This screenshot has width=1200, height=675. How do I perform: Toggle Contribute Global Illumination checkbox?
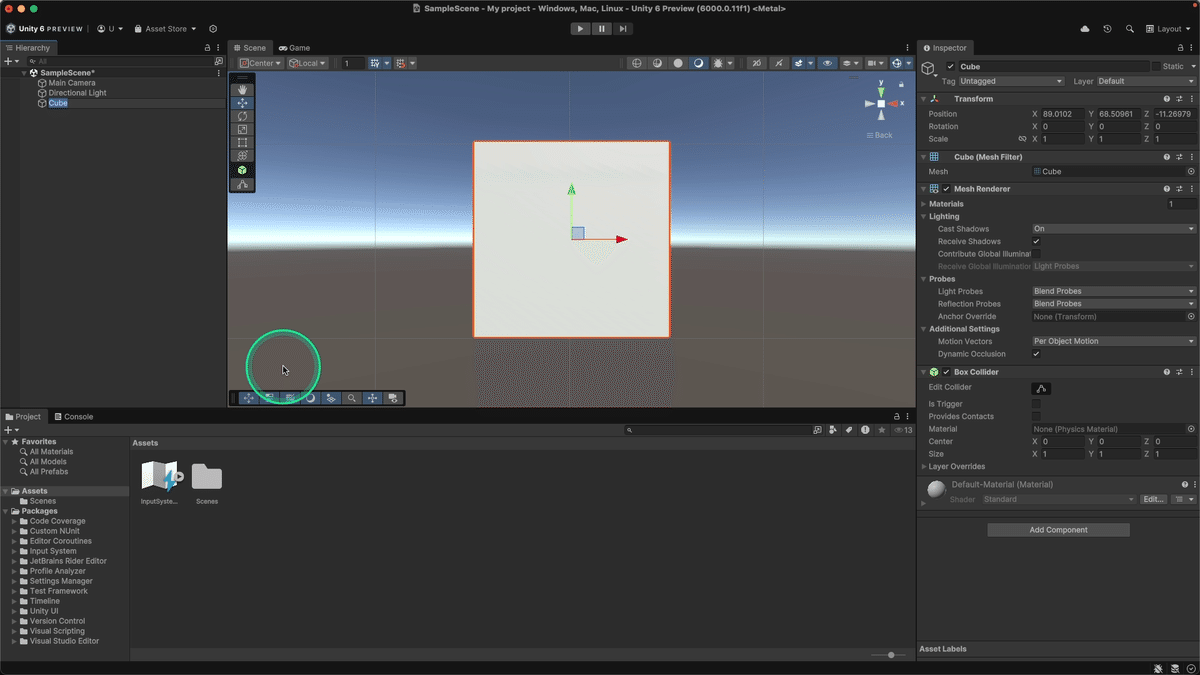(x=1036, y=254)
